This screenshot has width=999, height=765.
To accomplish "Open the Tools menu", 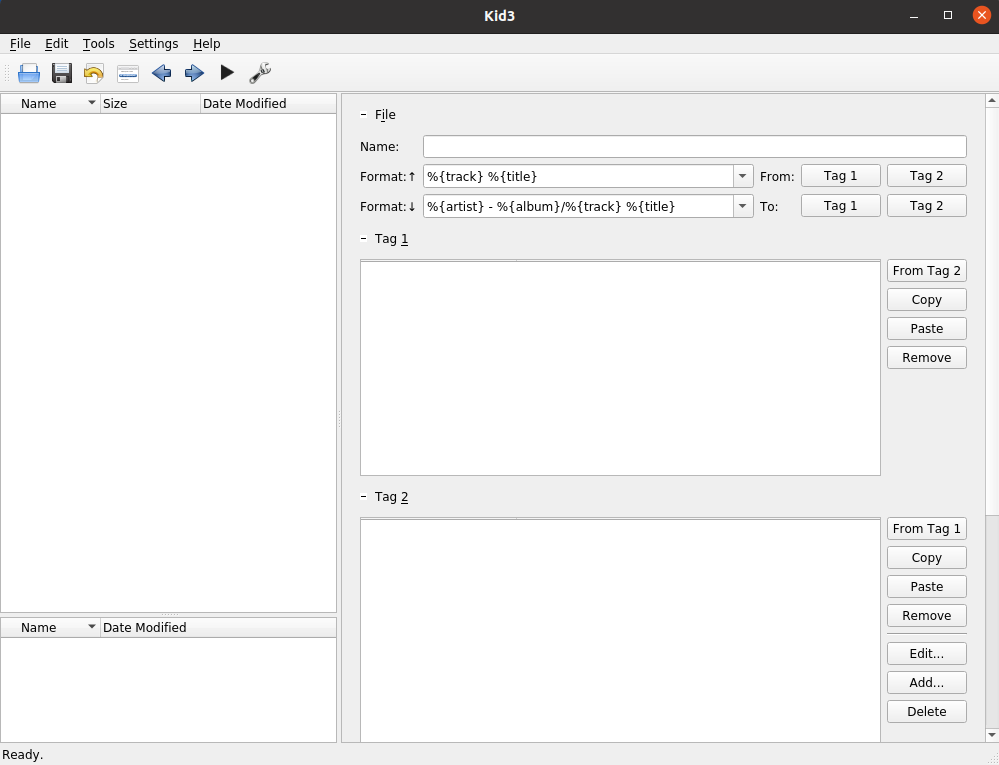I will [x=97, y=43].
